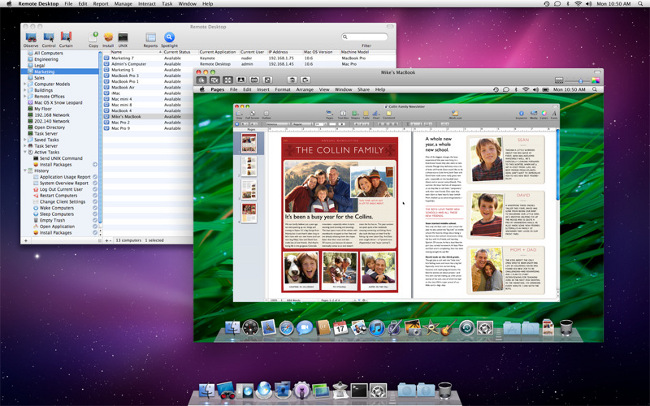The width and height of the screenshot is (650, 406).
Task: Activate the Curtain toolbar icon
Action: [x=66, y=37]
